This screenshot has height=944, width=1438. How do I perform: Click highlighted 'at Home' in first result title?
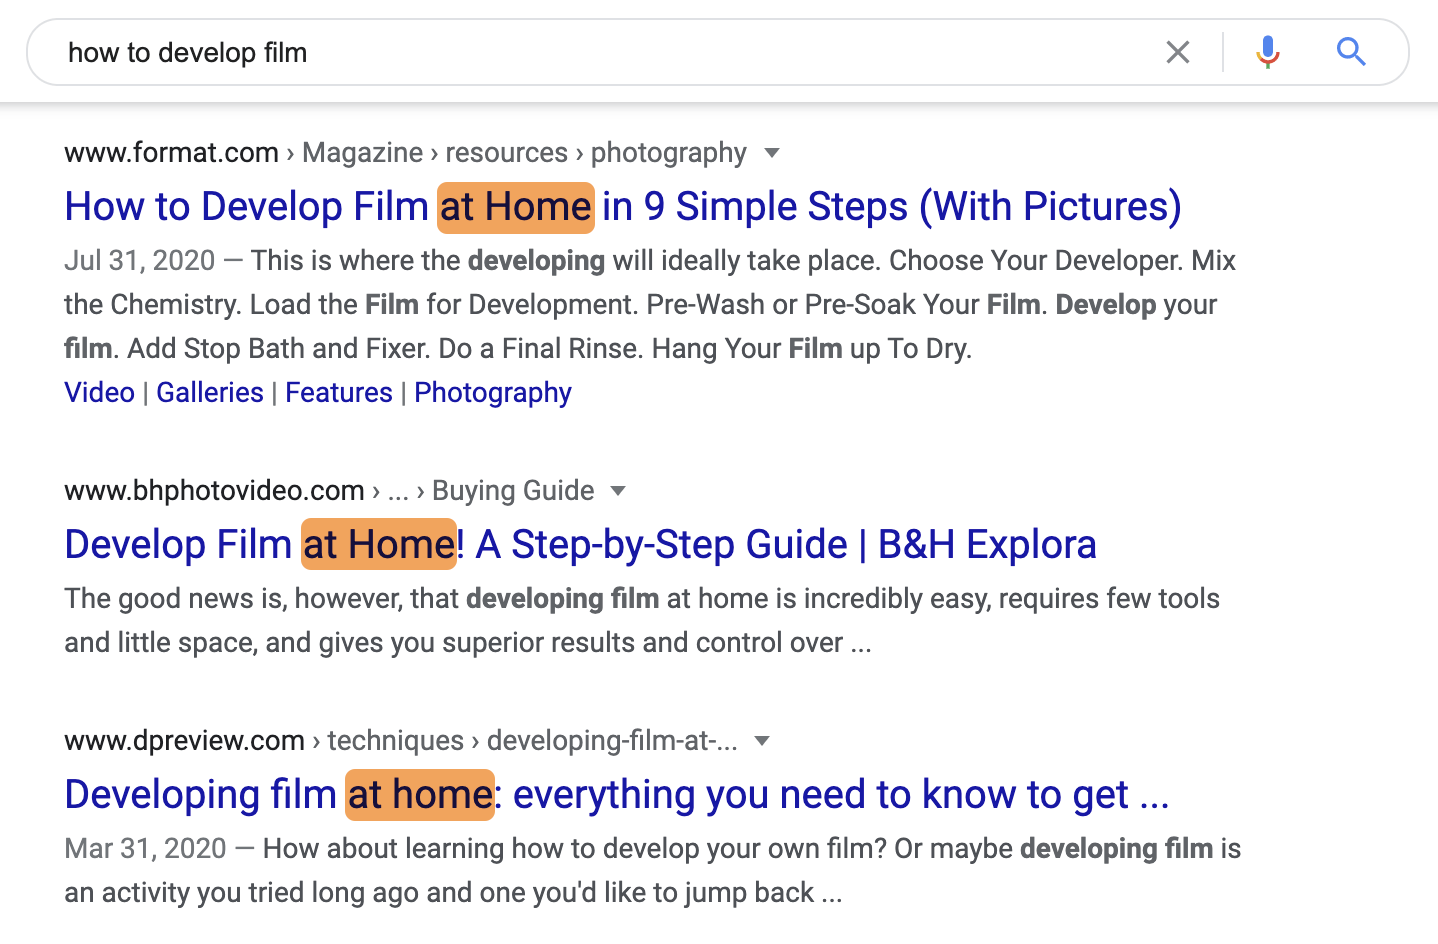pos(516,207)
